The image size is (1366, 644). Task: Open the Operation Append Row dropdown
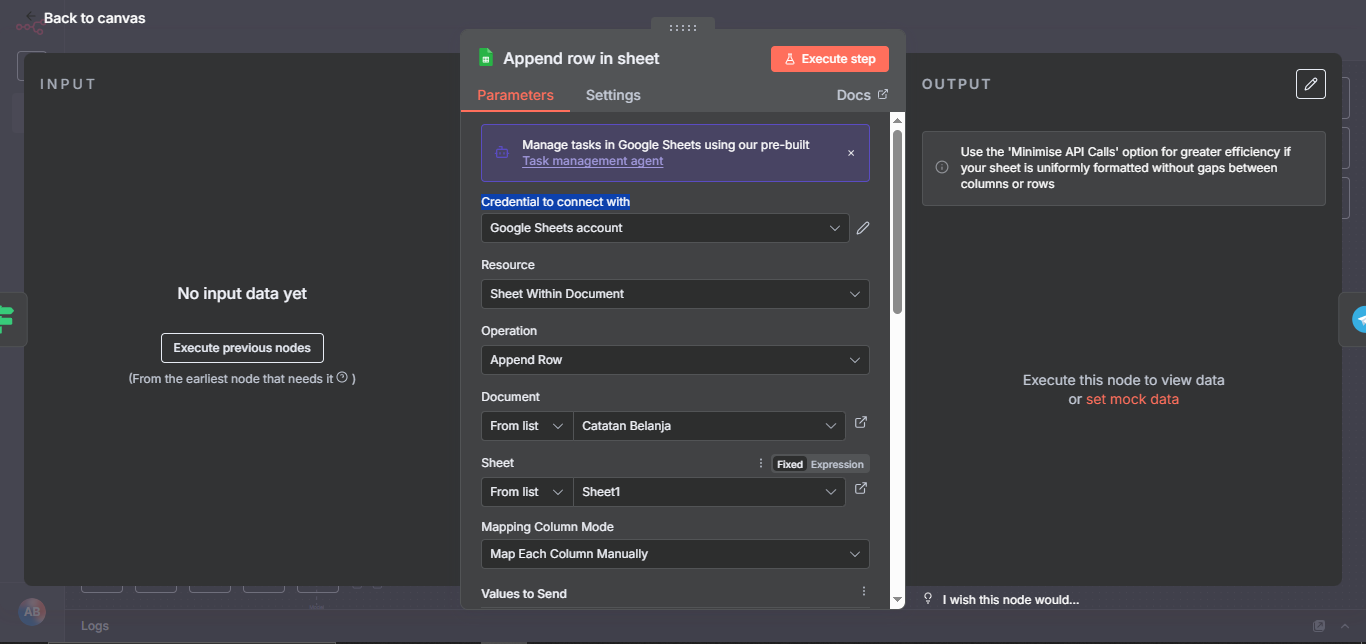click(x=674, y=360)
